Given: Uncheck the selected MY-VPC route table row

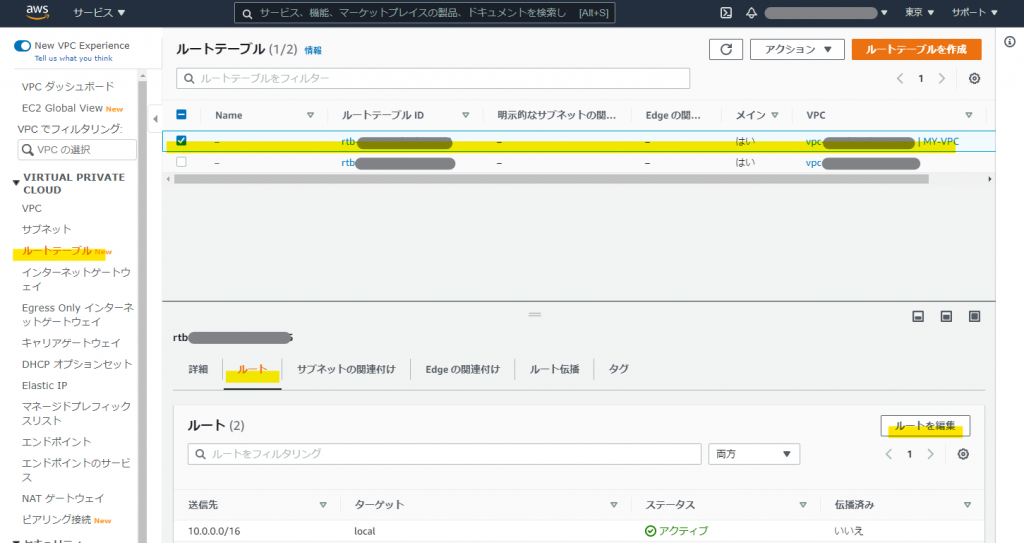Looking at the screenshot, I should (x=181, y=141).
